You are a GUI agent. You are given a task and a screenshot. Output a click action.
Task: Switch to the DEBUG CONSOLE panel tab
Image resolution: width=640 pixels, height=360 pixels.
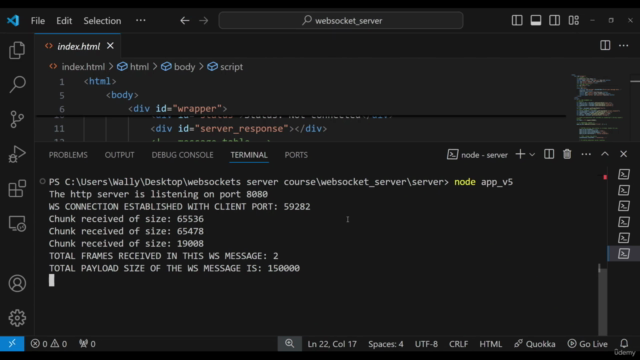182,155
